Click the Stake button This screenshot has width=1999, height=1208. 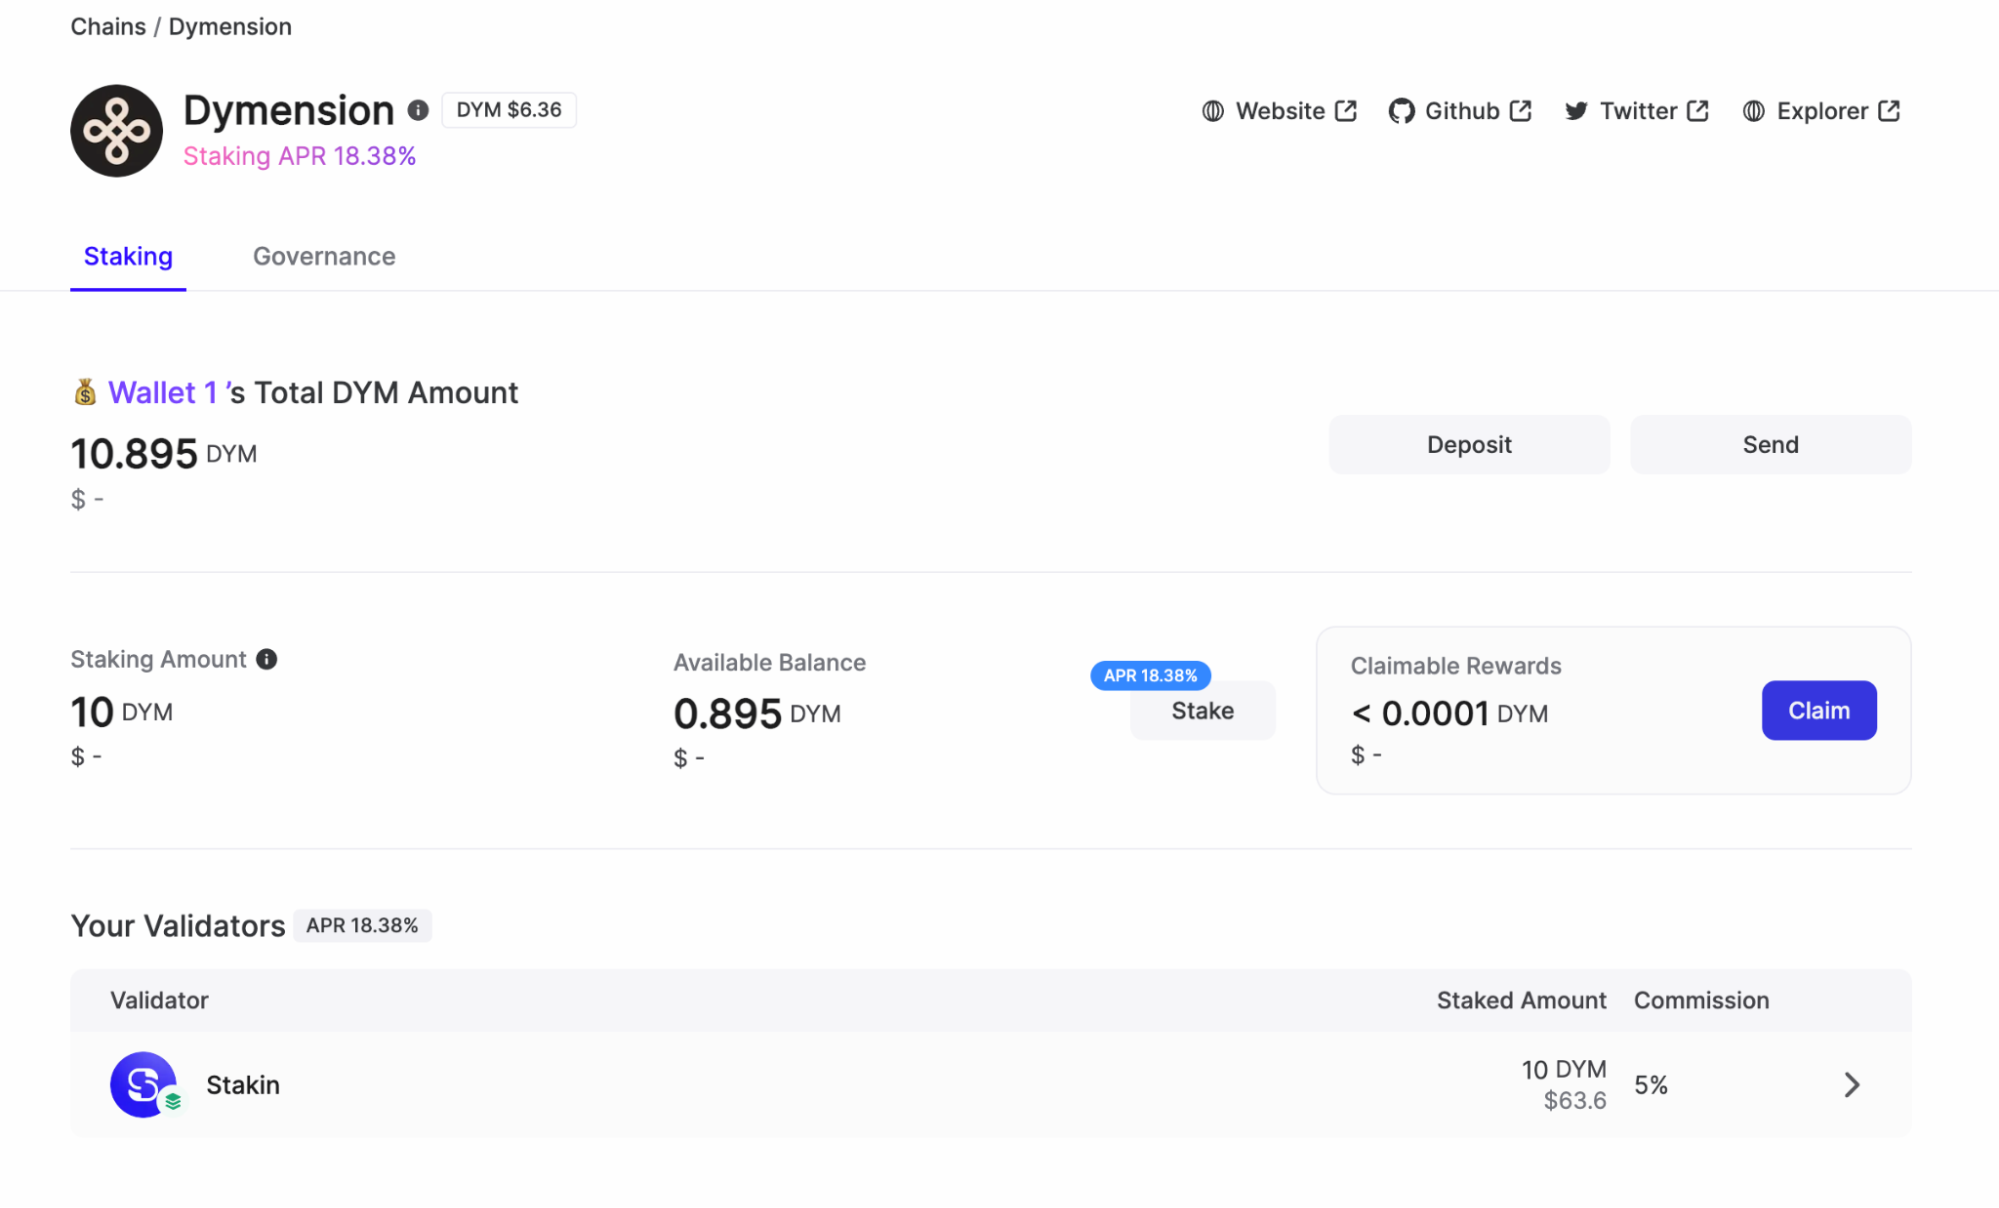[1202, 711]
